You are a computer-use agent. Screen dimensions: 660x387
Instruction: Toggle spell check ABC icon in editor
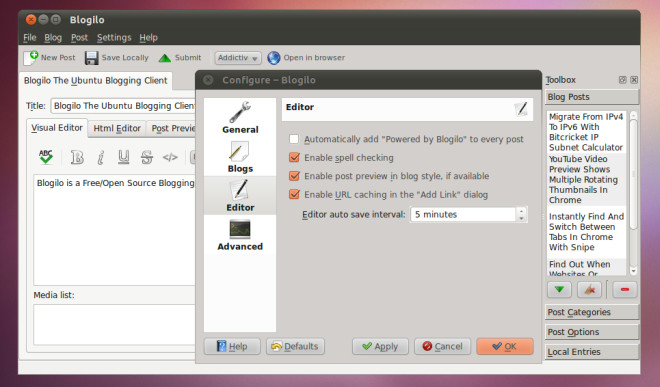(46, 157)
